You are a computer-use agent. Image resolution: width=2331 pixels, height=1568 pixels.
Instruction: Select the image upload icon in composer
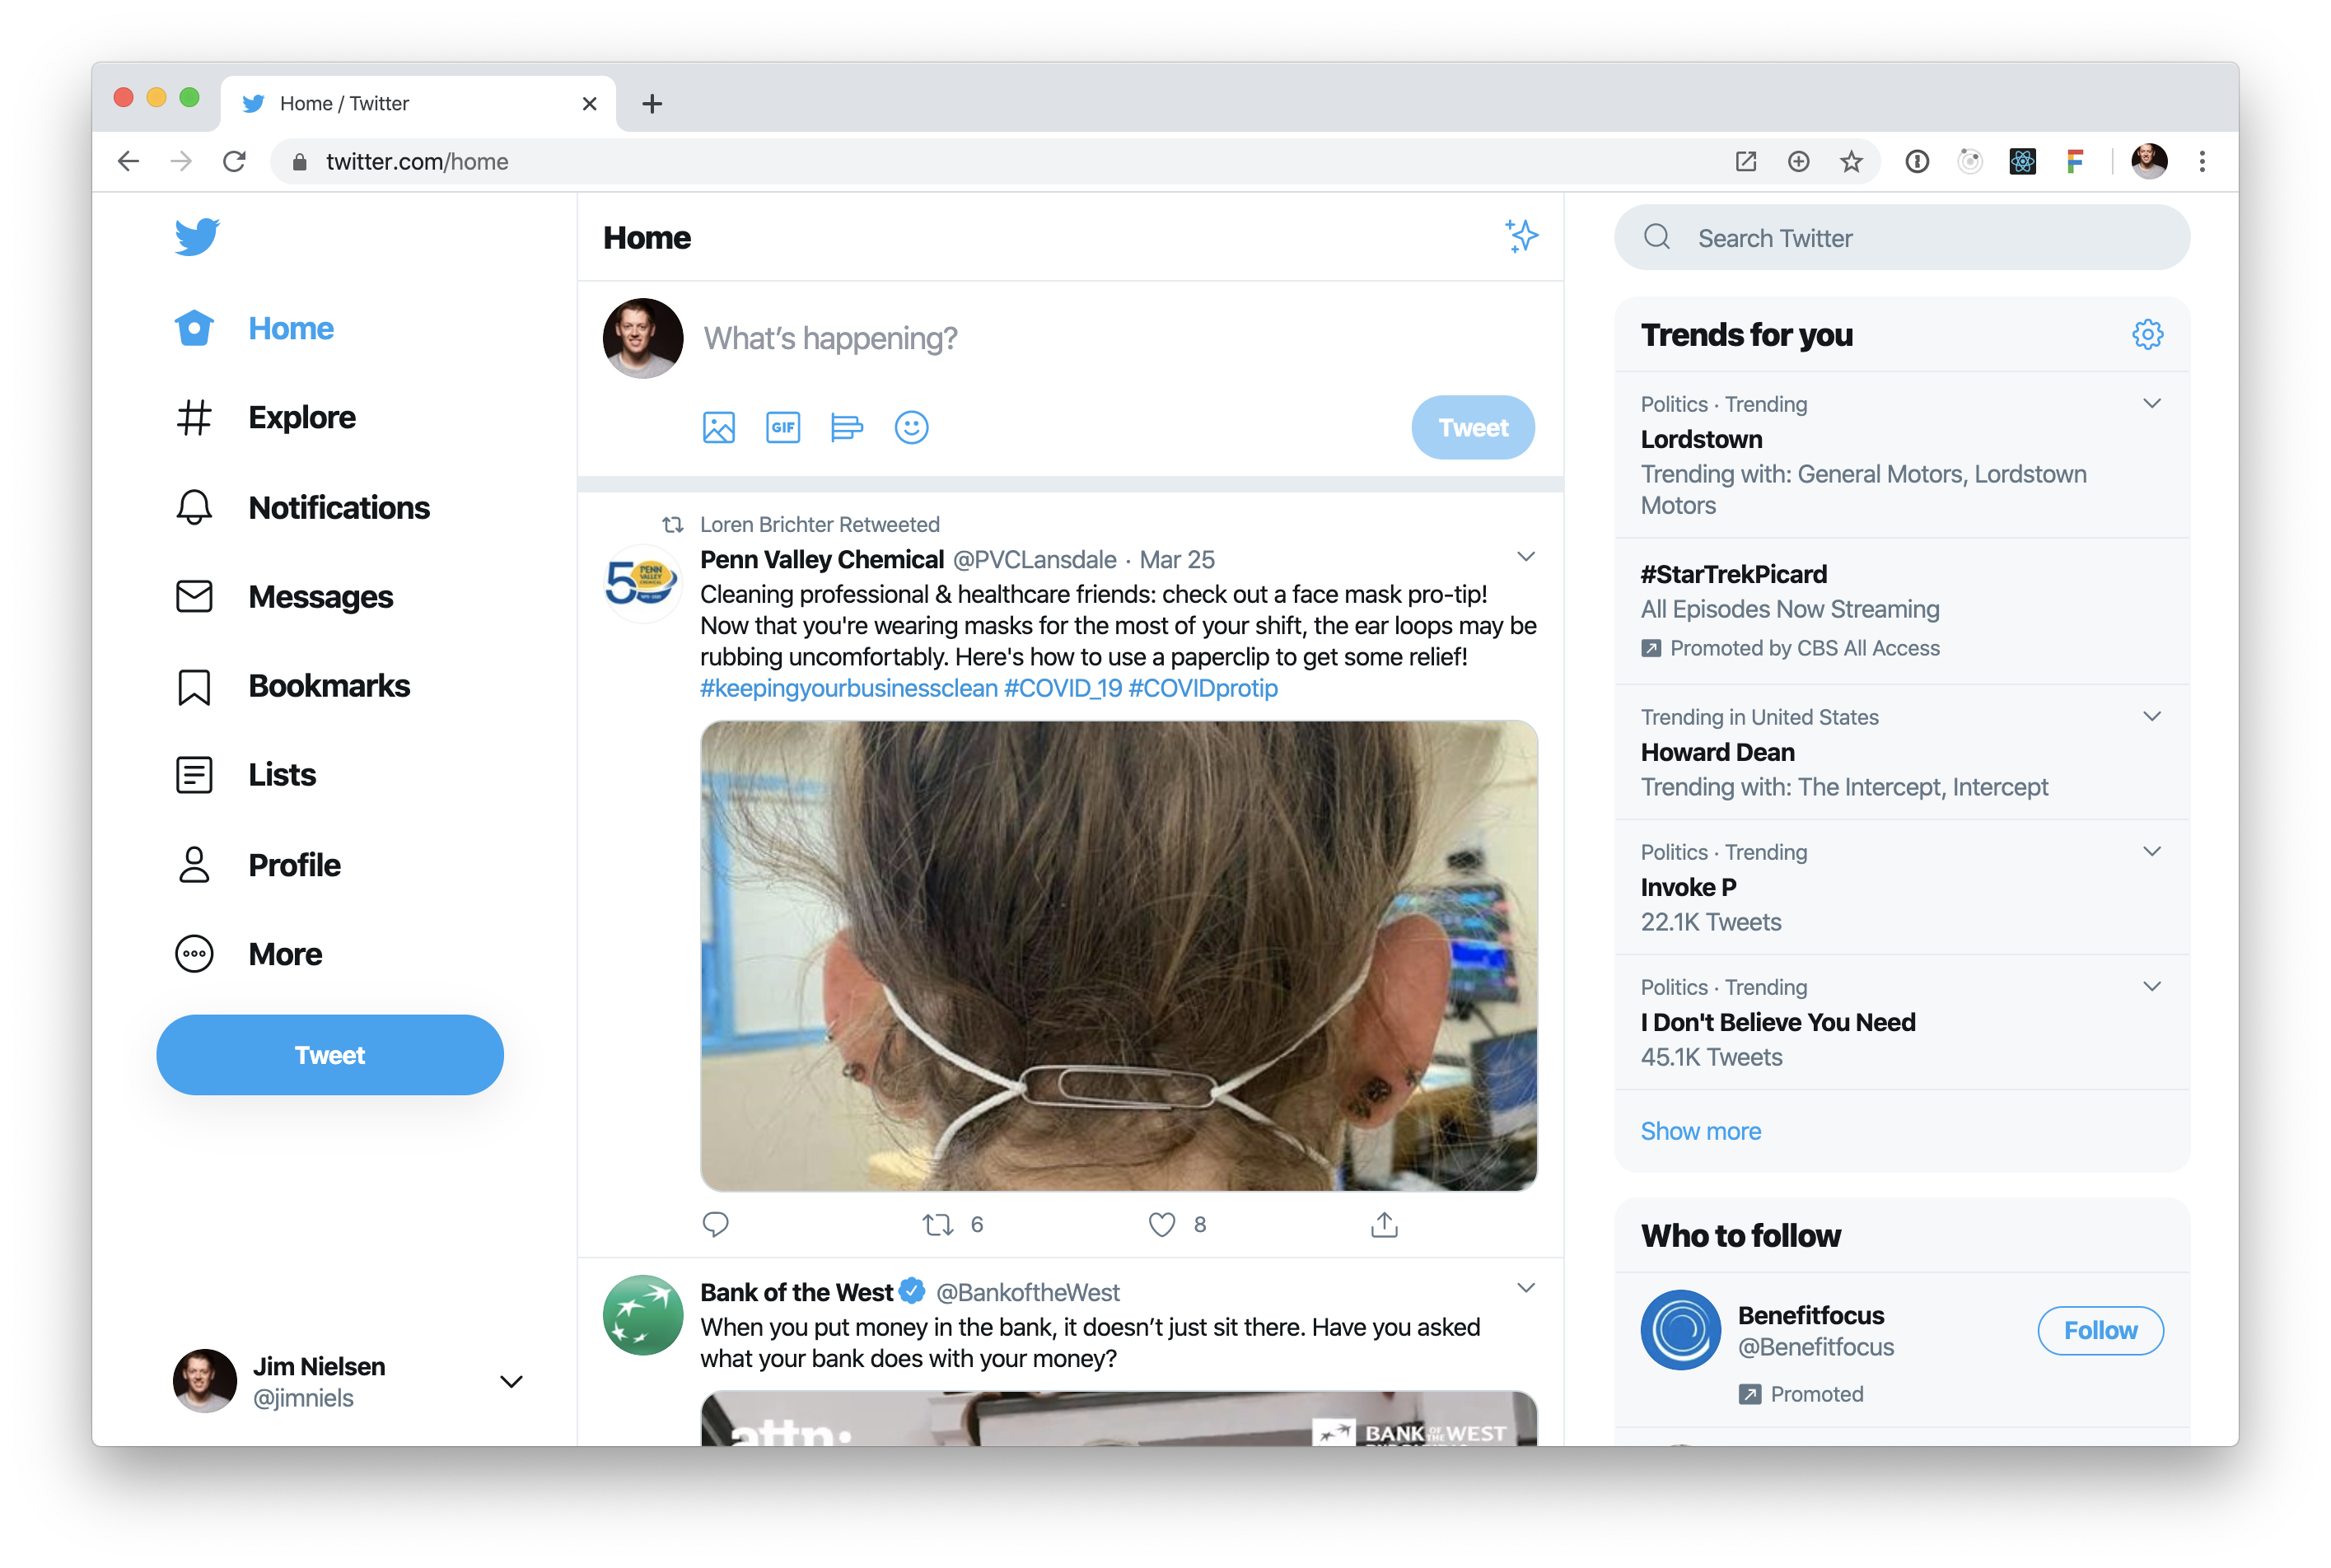click(x=717, y=425)
